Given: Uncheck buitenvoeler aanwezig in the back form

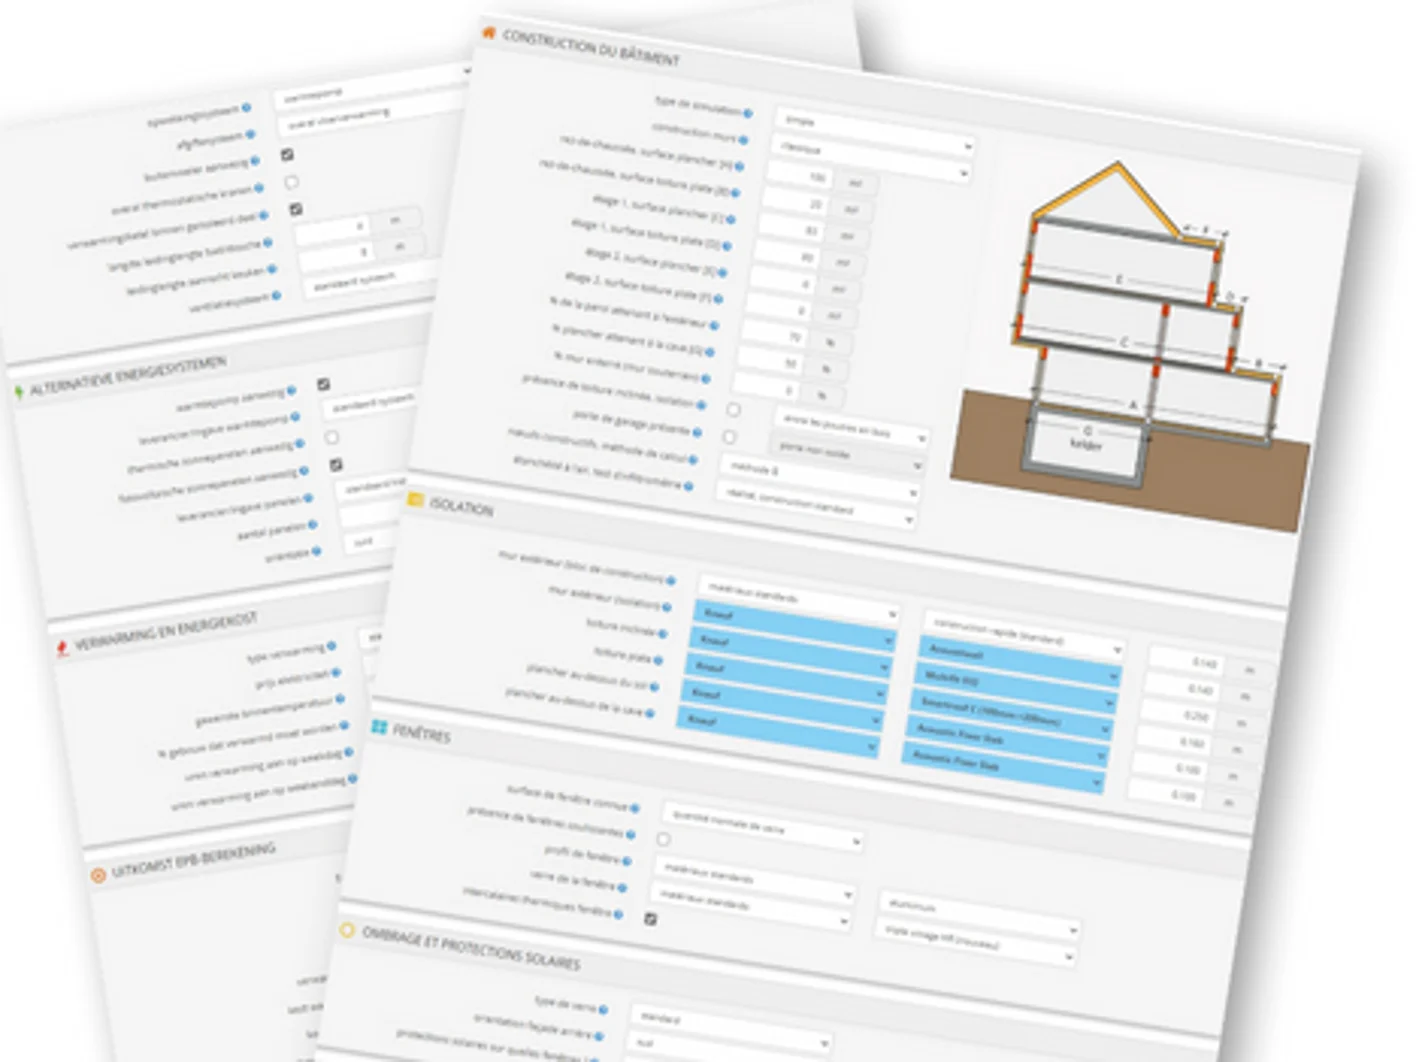Looking at the screenshot, I should pyautogui.click(x=287, y=155).
